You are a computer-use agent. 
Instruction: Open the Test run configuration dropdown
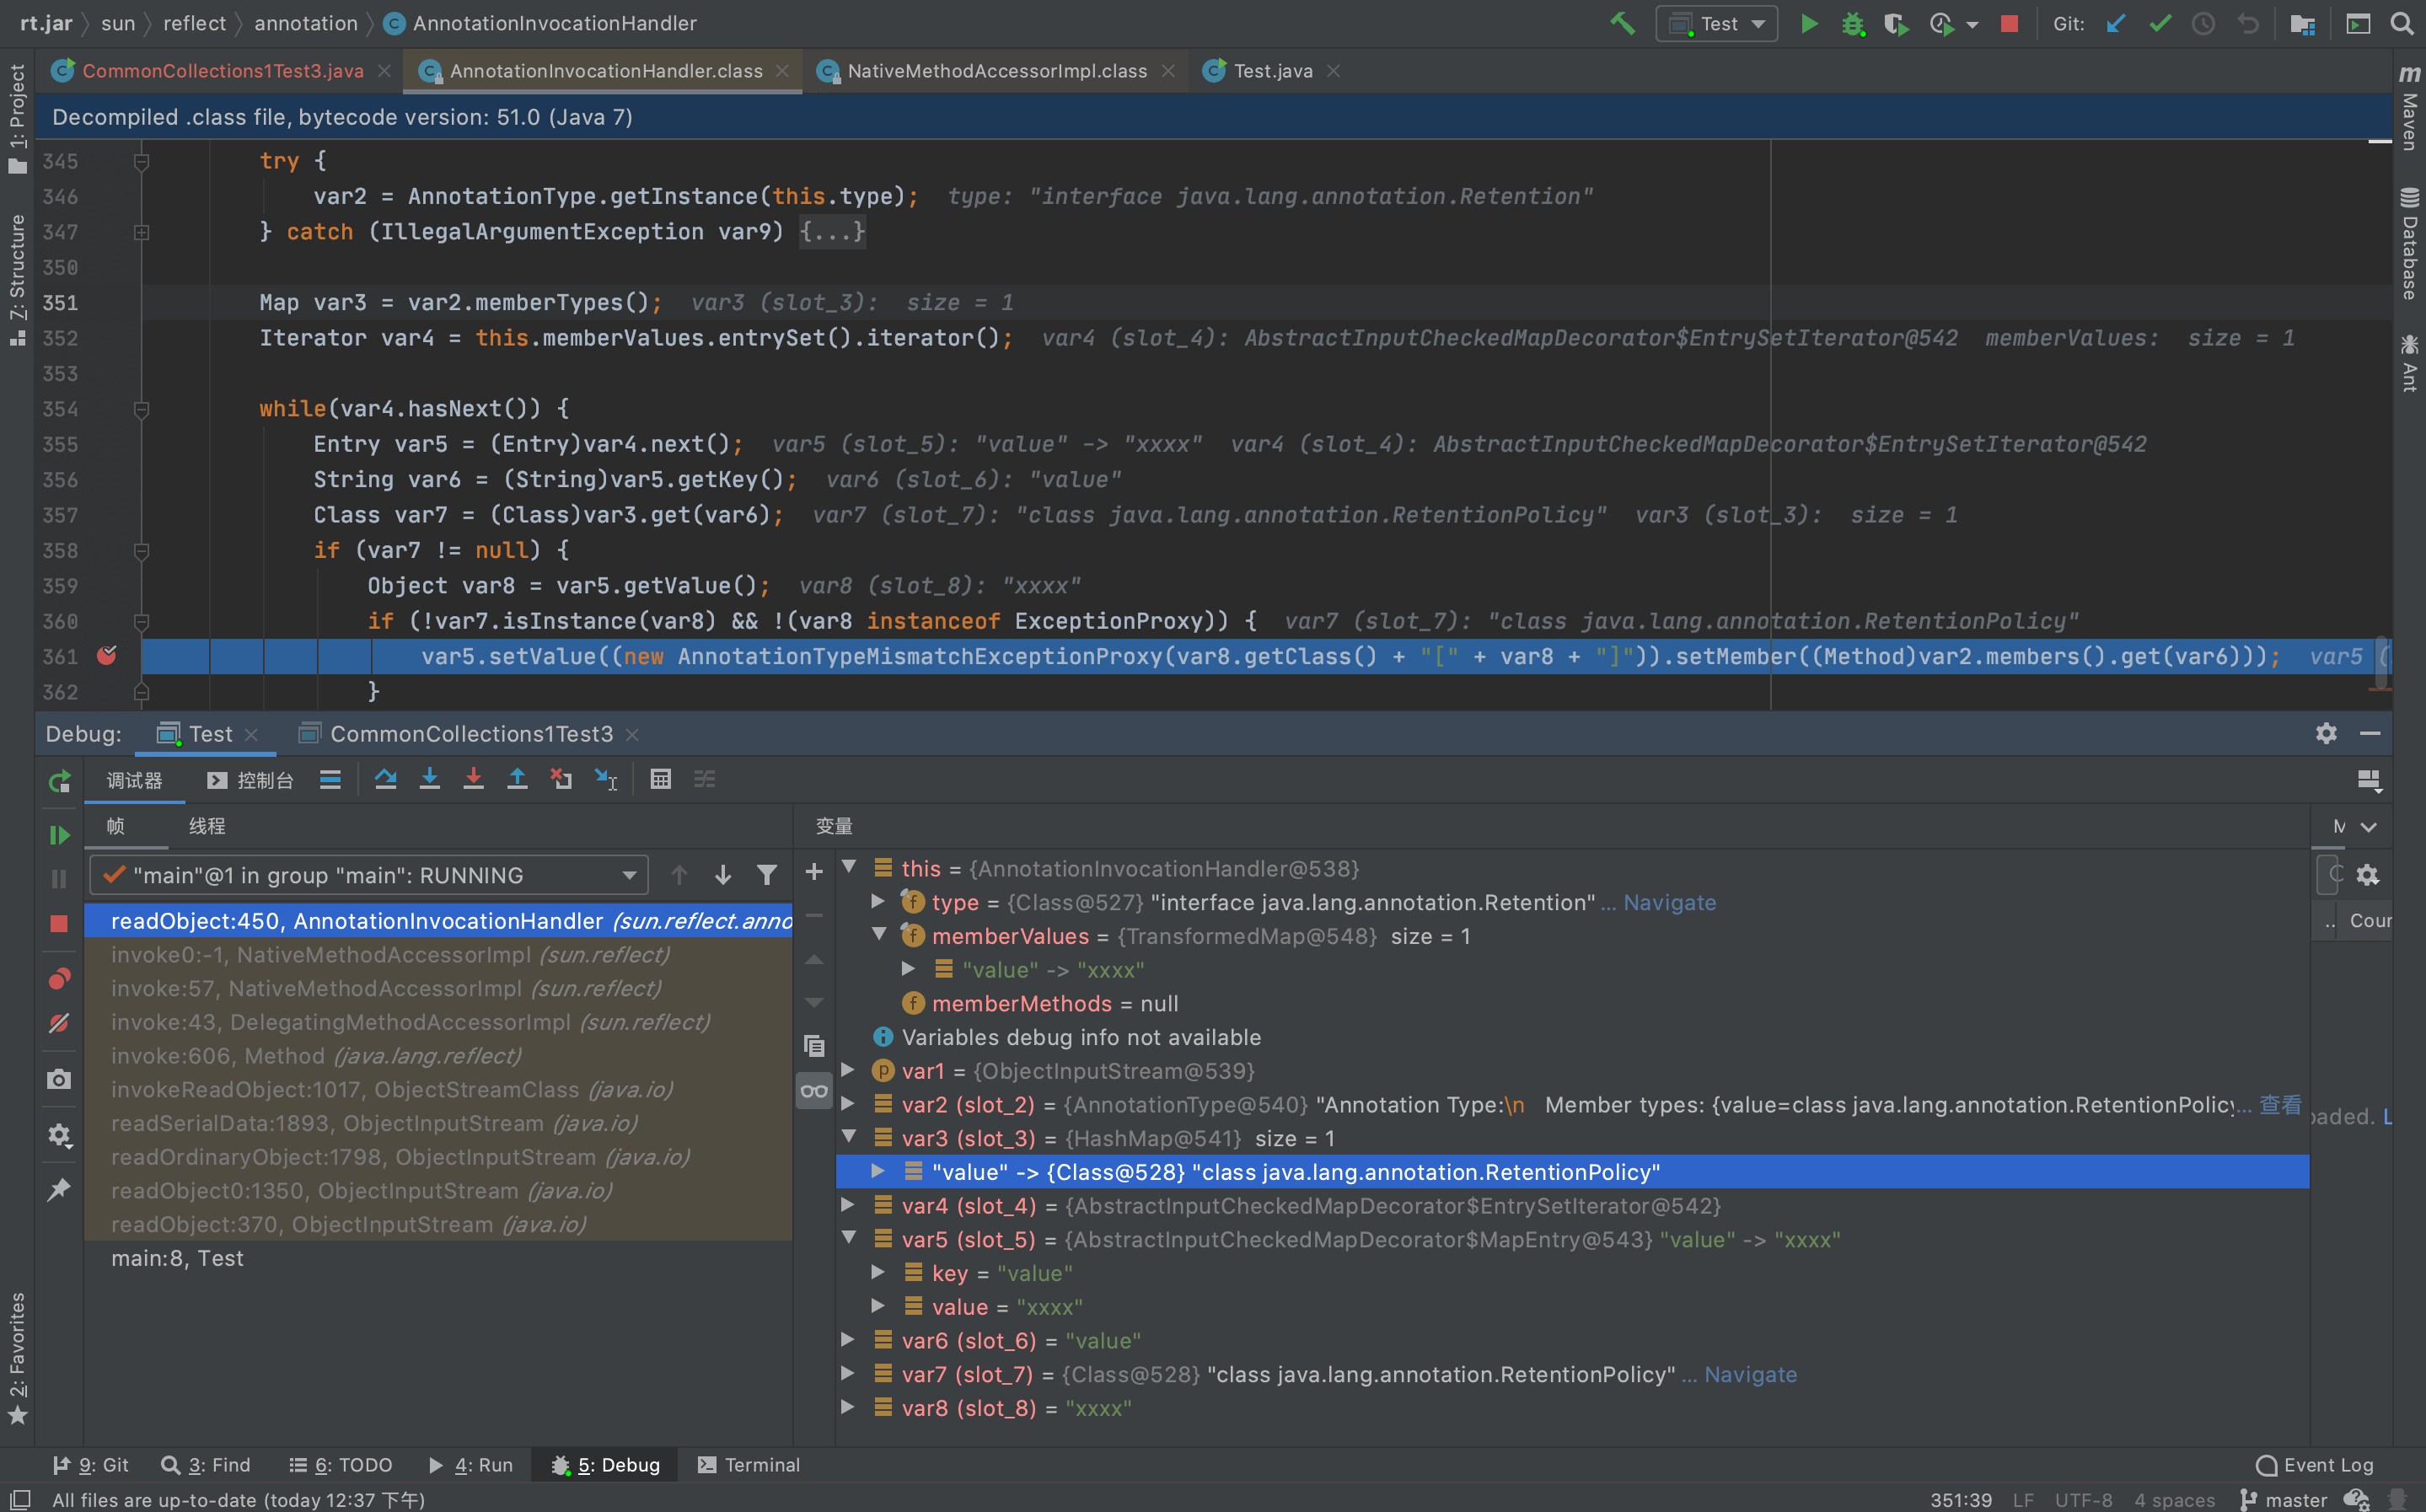1717,23
